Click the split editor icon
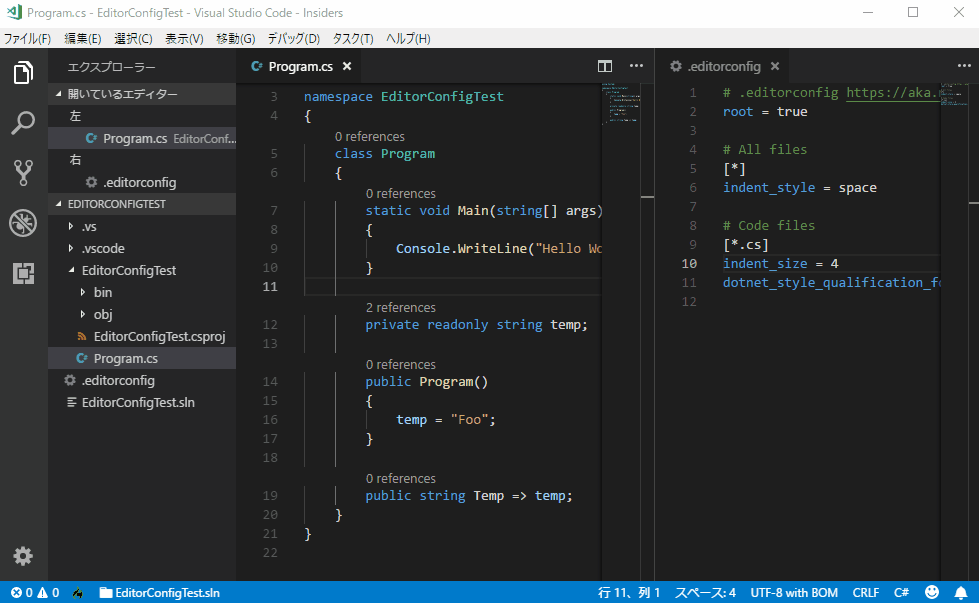This screenshot has height=603, width=979. coord(604,66)
